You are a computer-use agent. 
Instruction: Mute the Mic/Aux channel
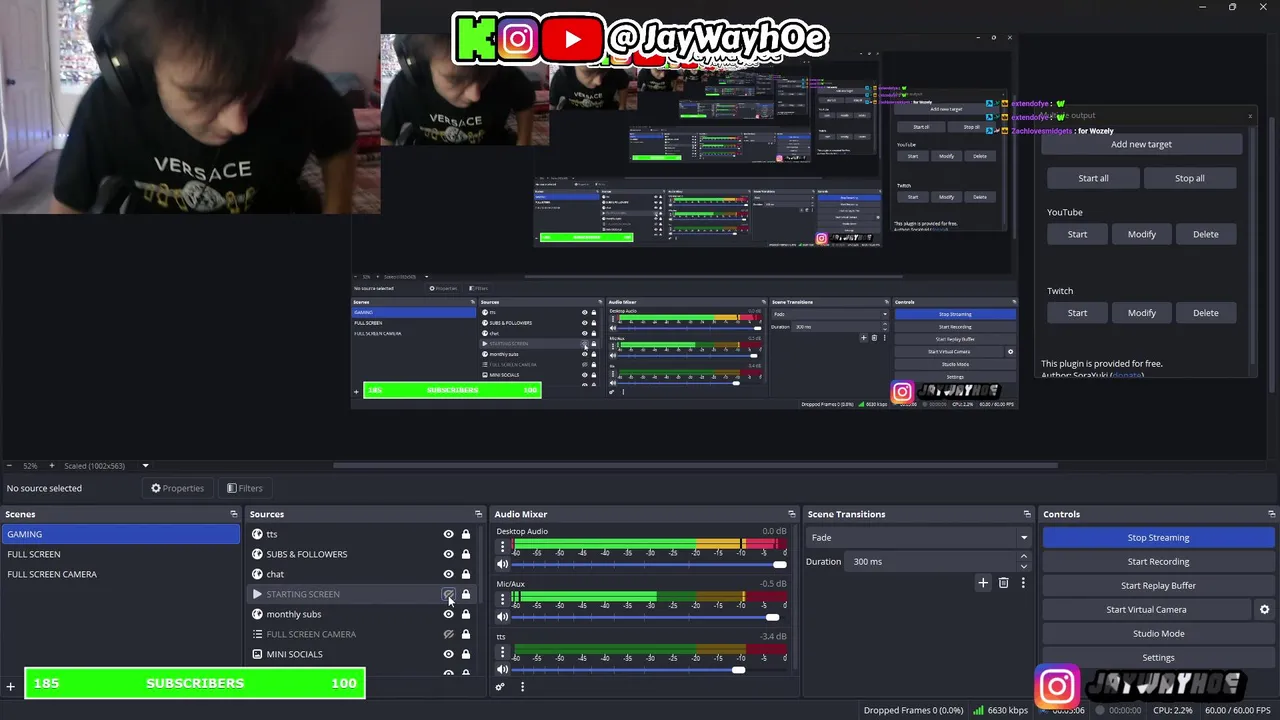pos(502,617)
